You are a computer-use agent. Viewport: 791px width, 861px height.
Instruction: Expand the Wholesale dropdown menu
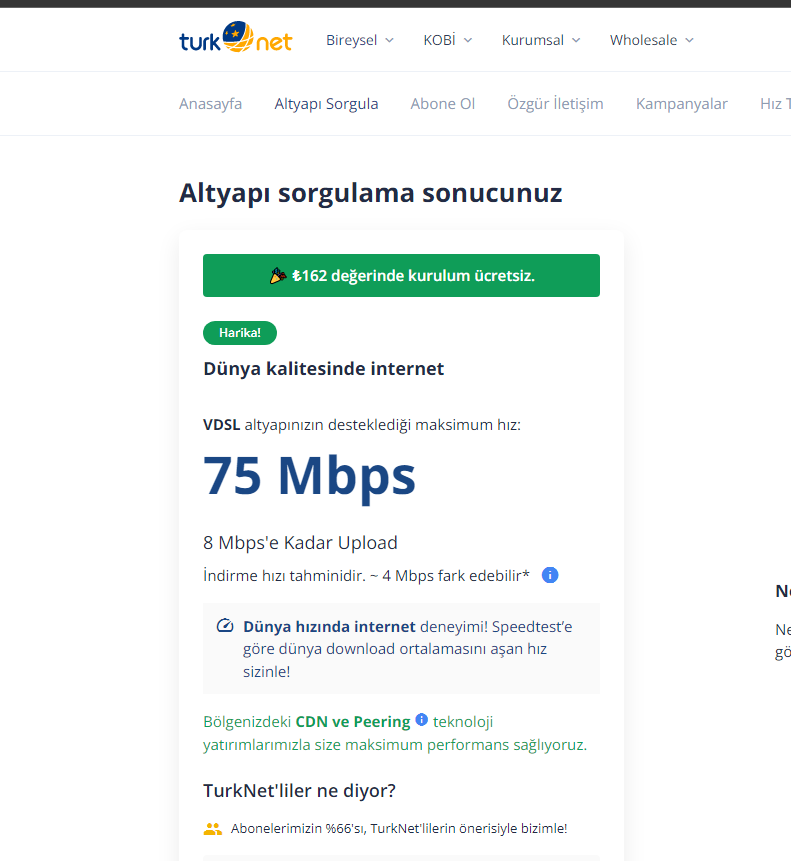point(652,40)
